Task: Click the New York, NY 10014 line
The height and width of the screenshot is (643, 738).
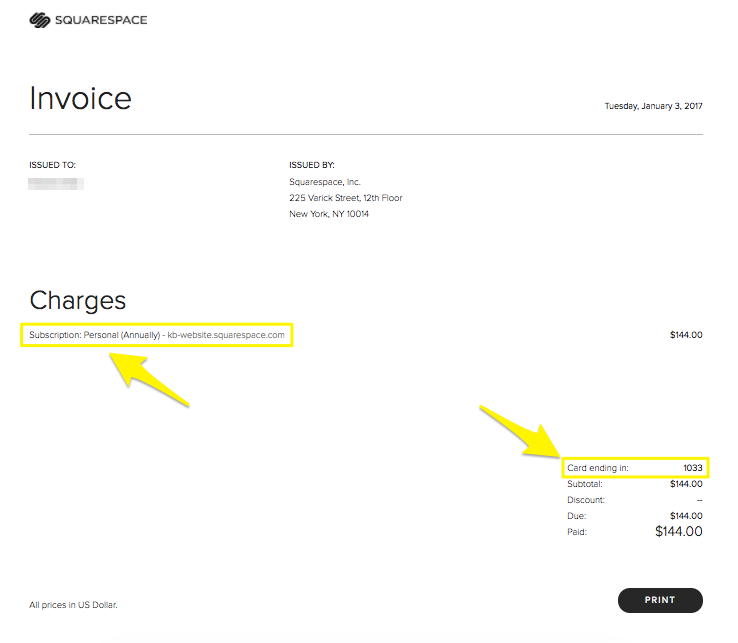Action: (x=329, y=214)
